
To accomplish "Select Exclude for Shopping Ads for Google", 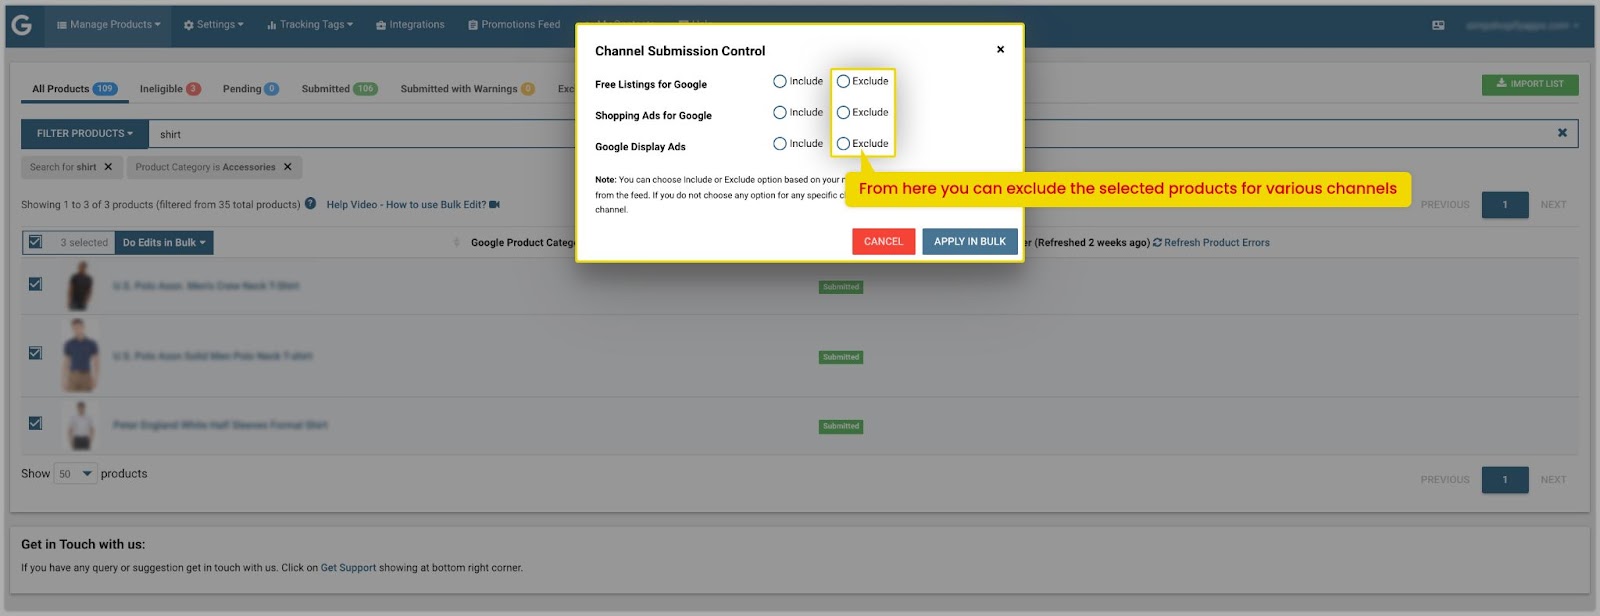I will pyautogui.click(x=843, y=113).
